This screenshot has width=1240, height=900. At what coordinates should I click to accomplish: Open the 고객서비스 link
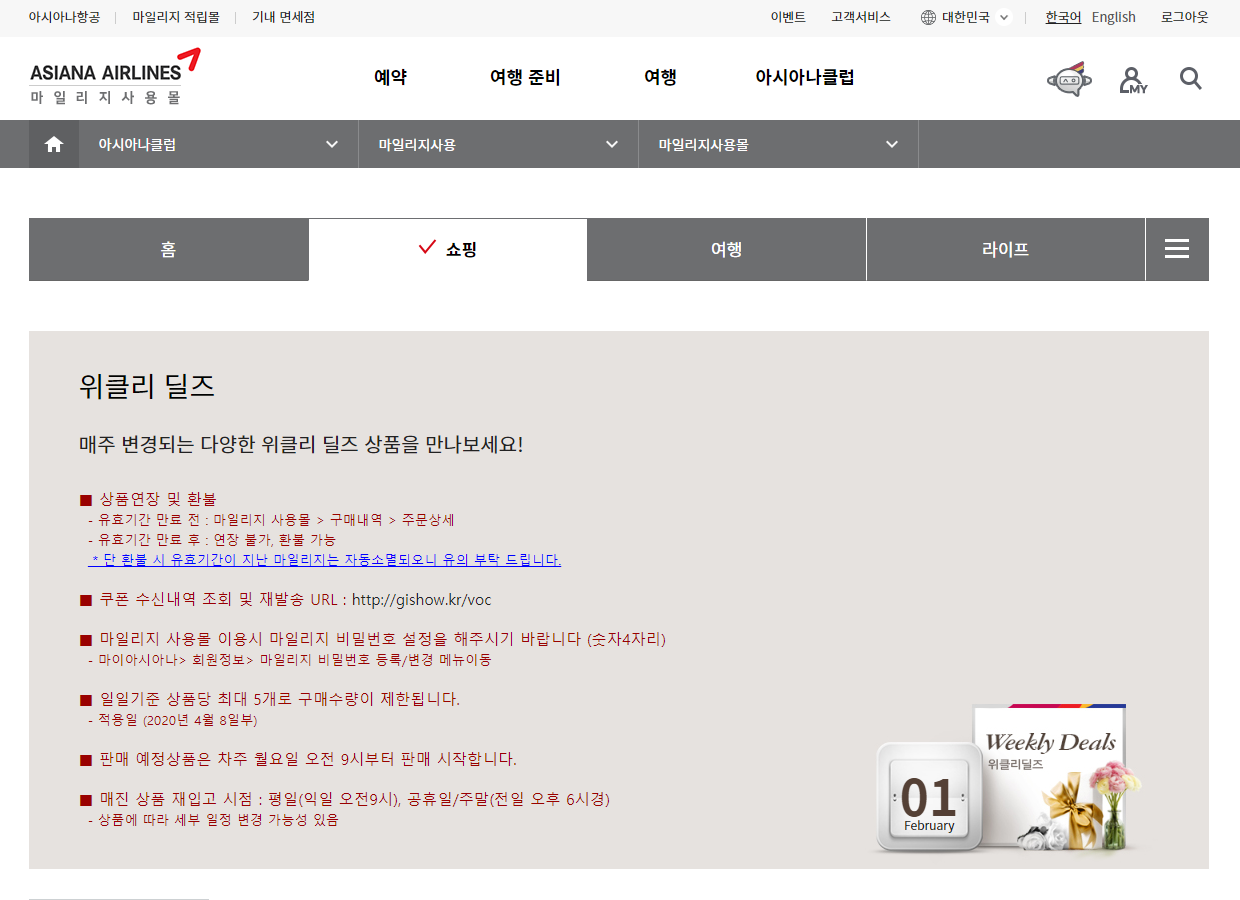[861, 17]
